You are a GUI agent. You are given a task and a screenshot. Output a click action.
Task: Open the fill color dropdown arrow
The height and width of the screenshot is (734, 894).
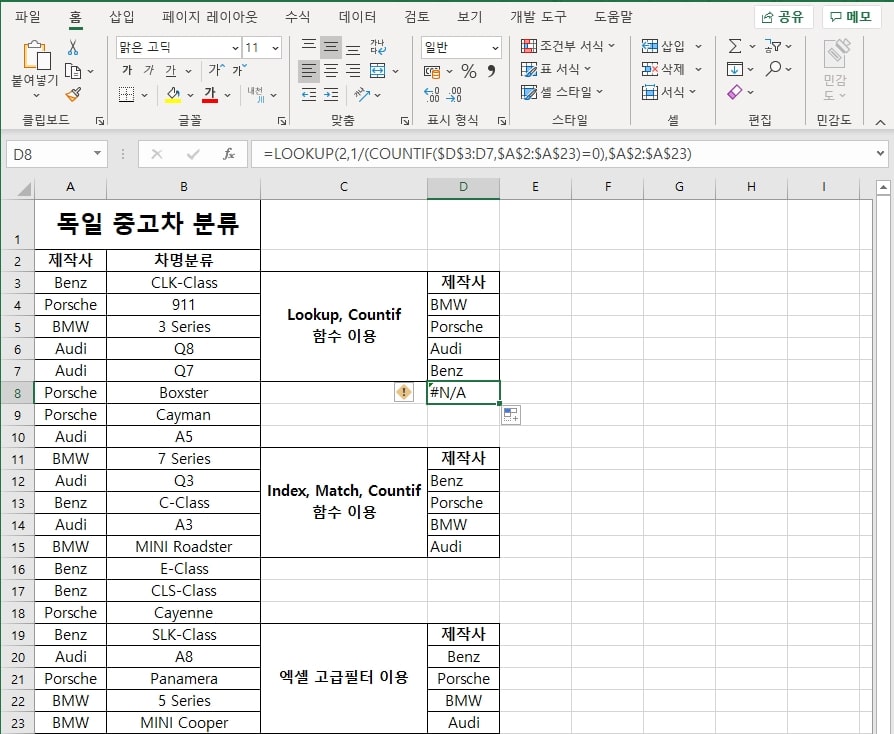[190, 95]
